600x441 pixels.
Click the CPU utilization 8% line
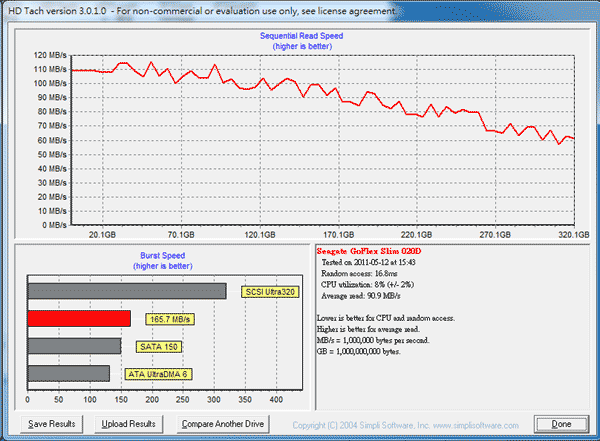click(367, 284)
